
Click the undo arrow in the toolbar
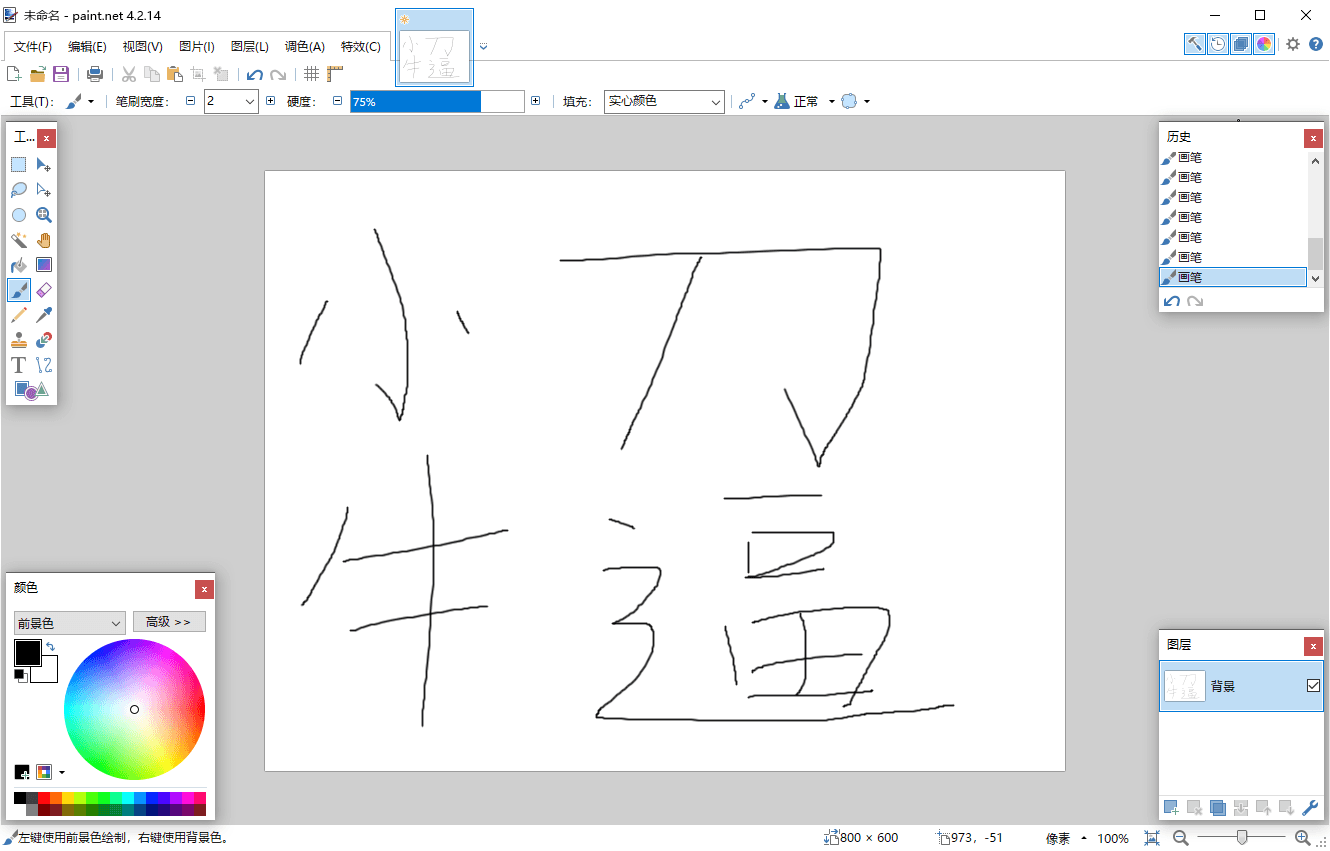(256, 73)
